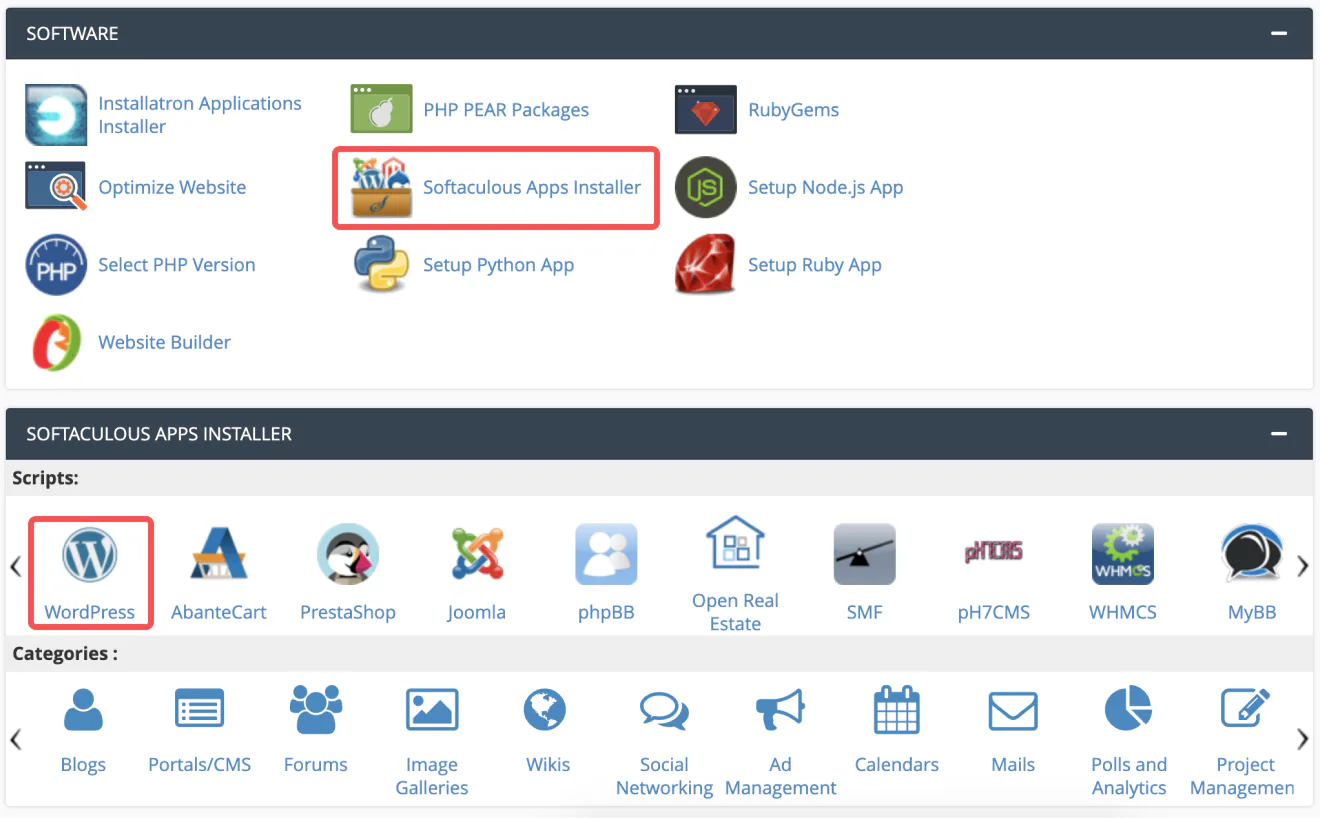Screen dimensions: 1320x818
Task: Open the Open Real Estate script icon
Action: (x=735, y=544)
